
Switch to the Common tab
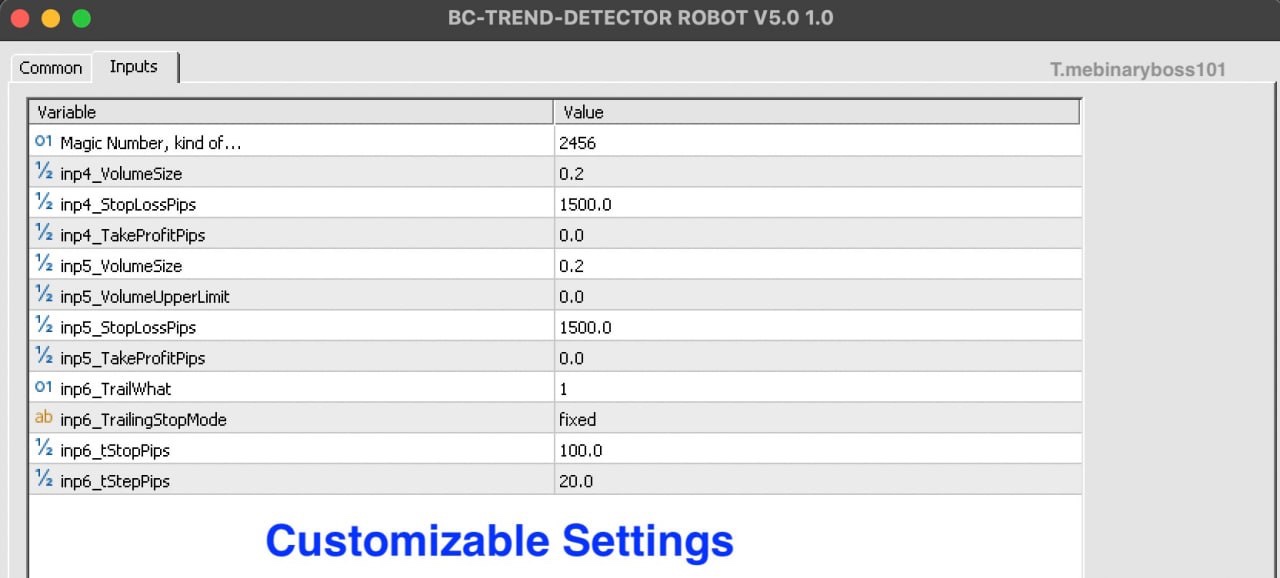pos(51,68)
